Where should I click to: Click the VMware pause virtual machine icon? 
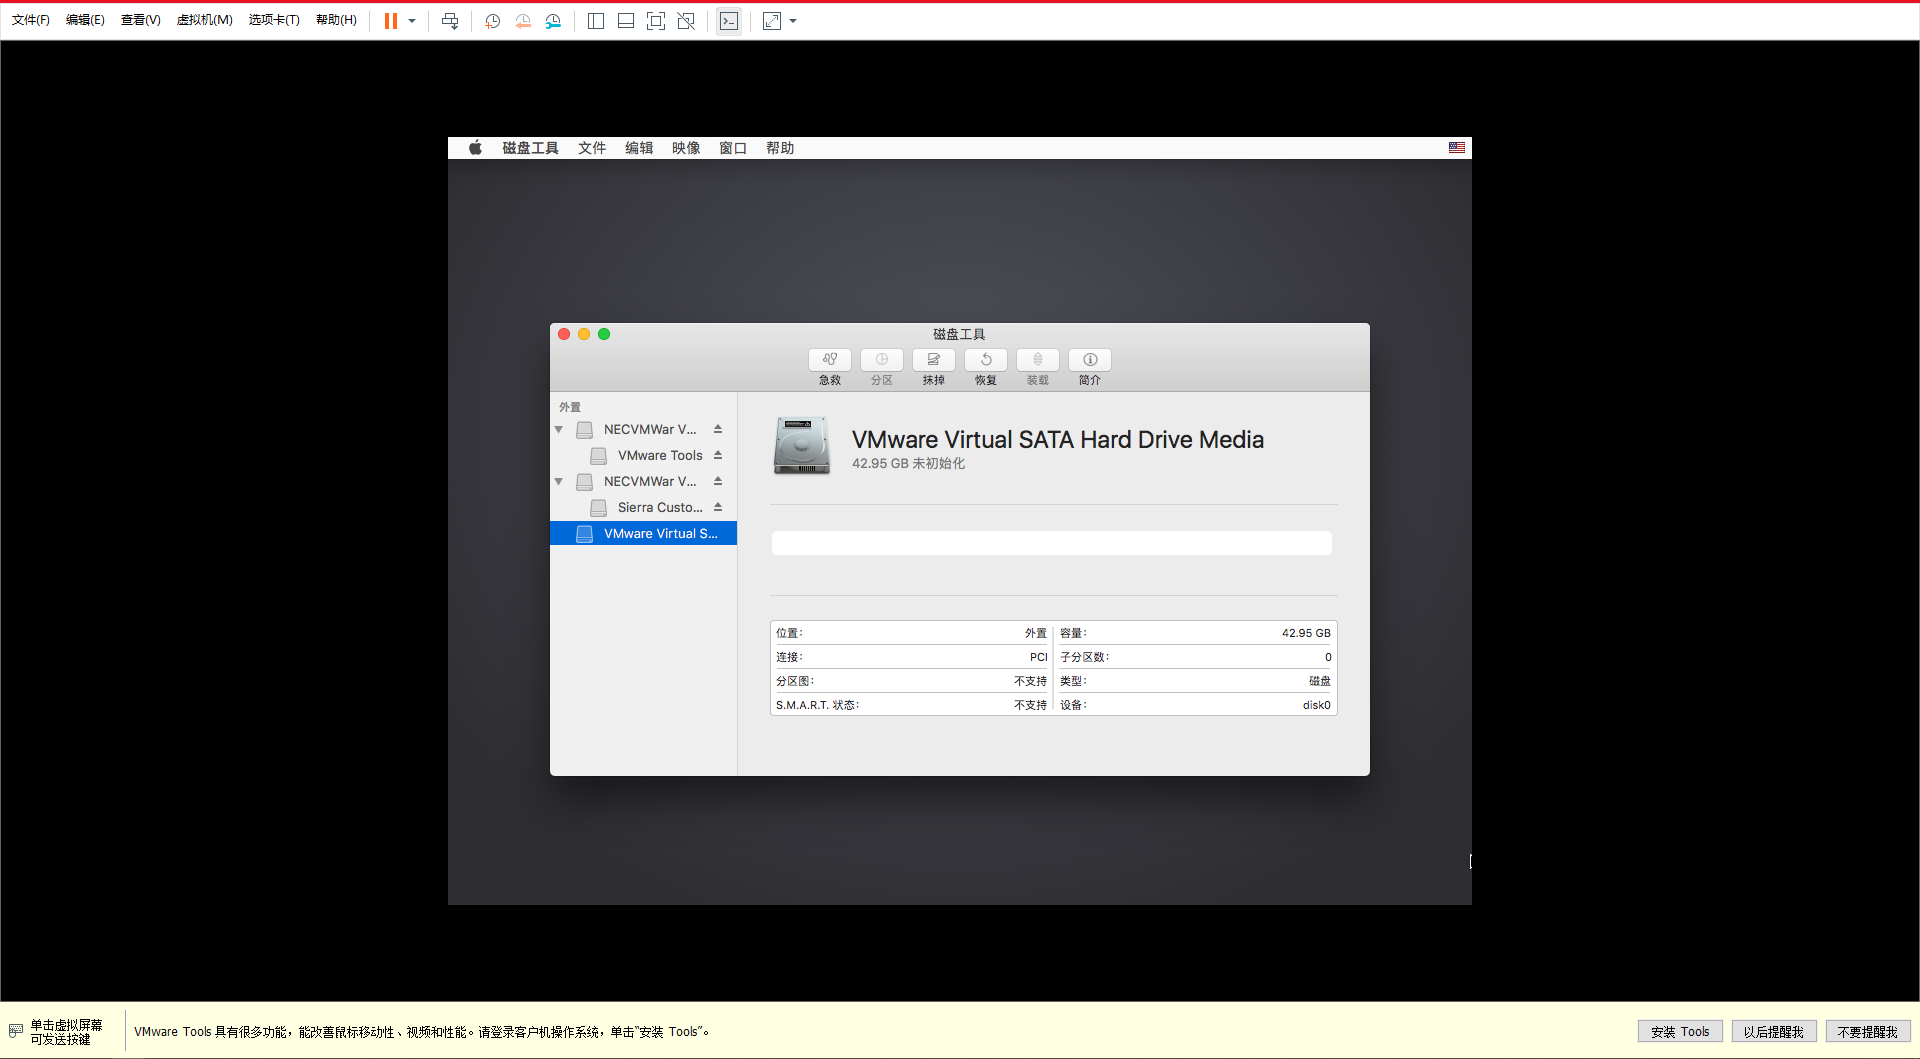click(x=391, y=21)
